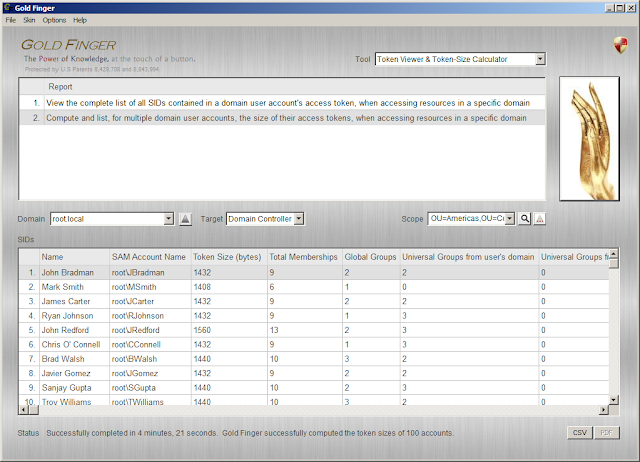Export results with CSV button
The height and width of the screenshot is (462, 640).
580,433
